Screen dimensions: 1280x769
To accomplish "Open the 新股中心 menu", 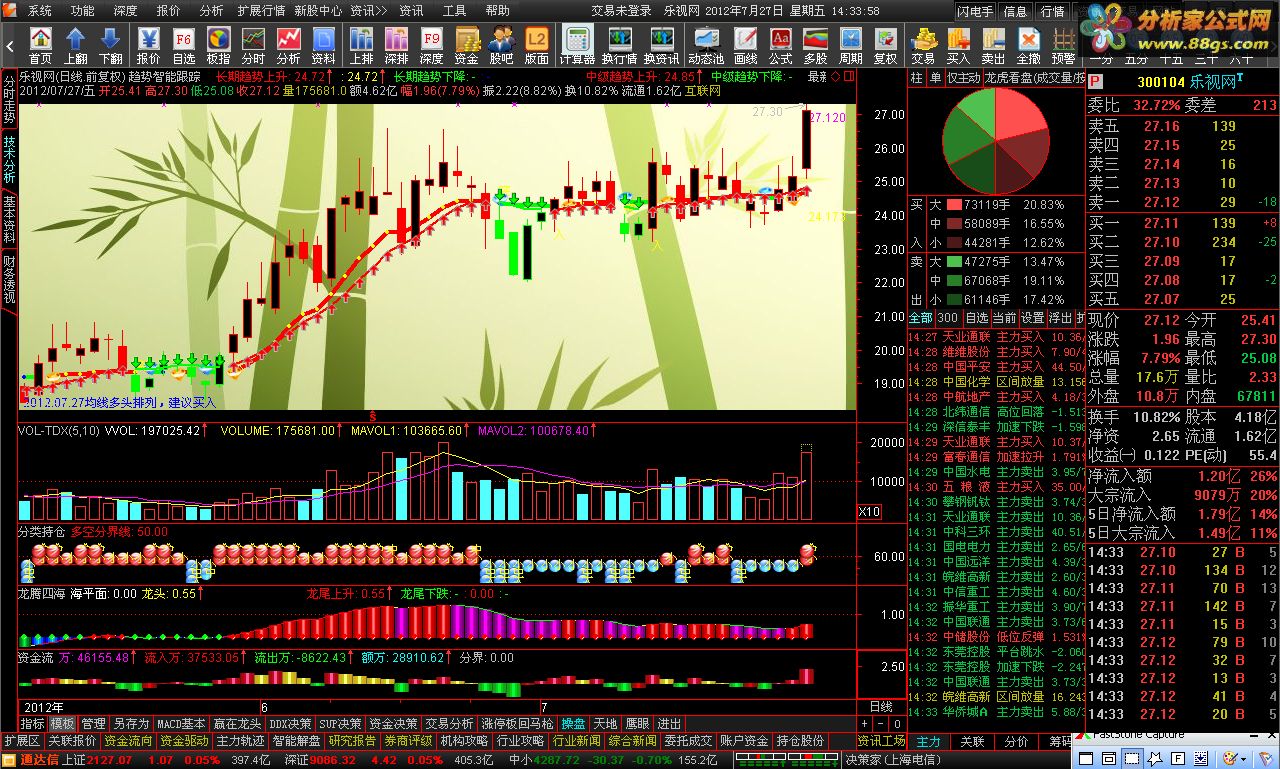I will pyautogui.click(x=319, y=10).
